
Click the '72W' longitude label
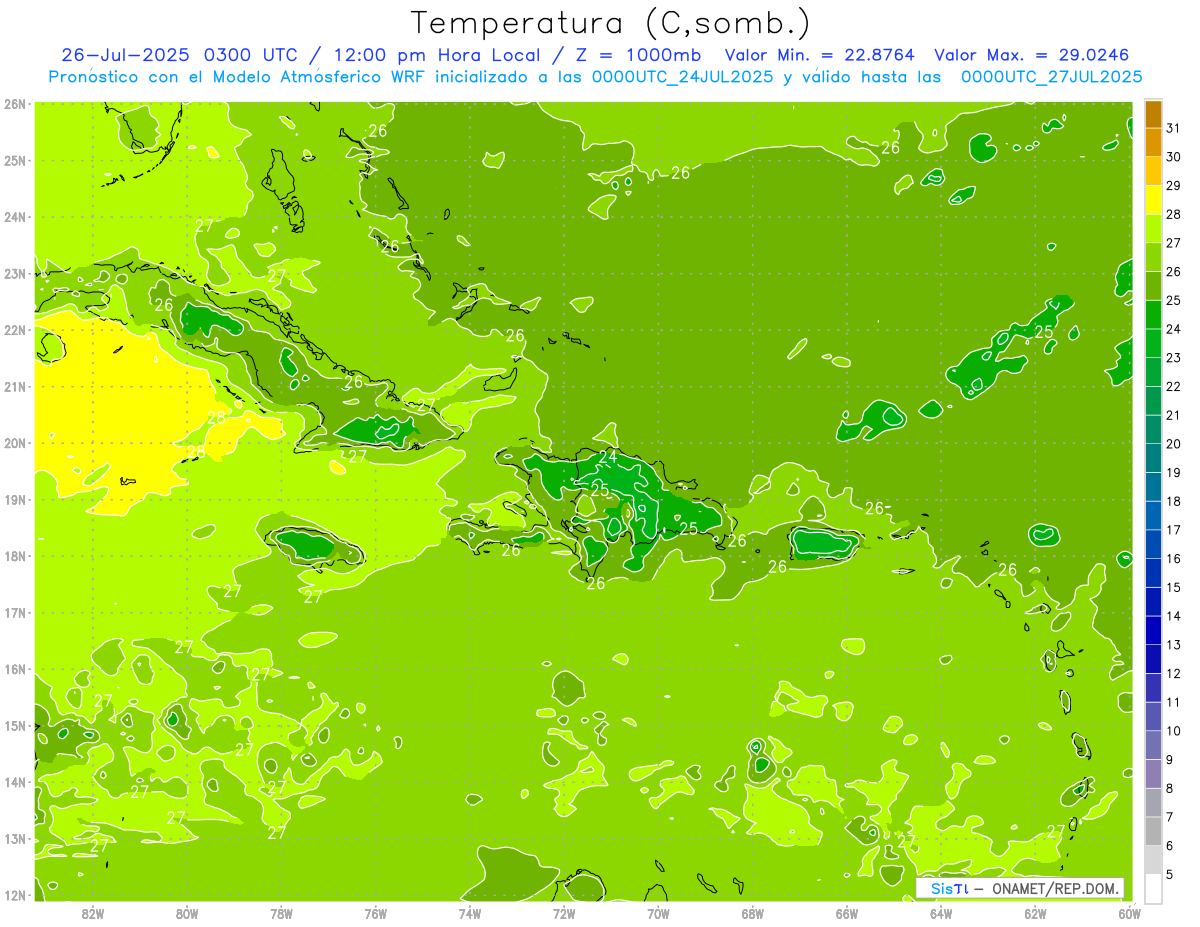click(564, 913)
